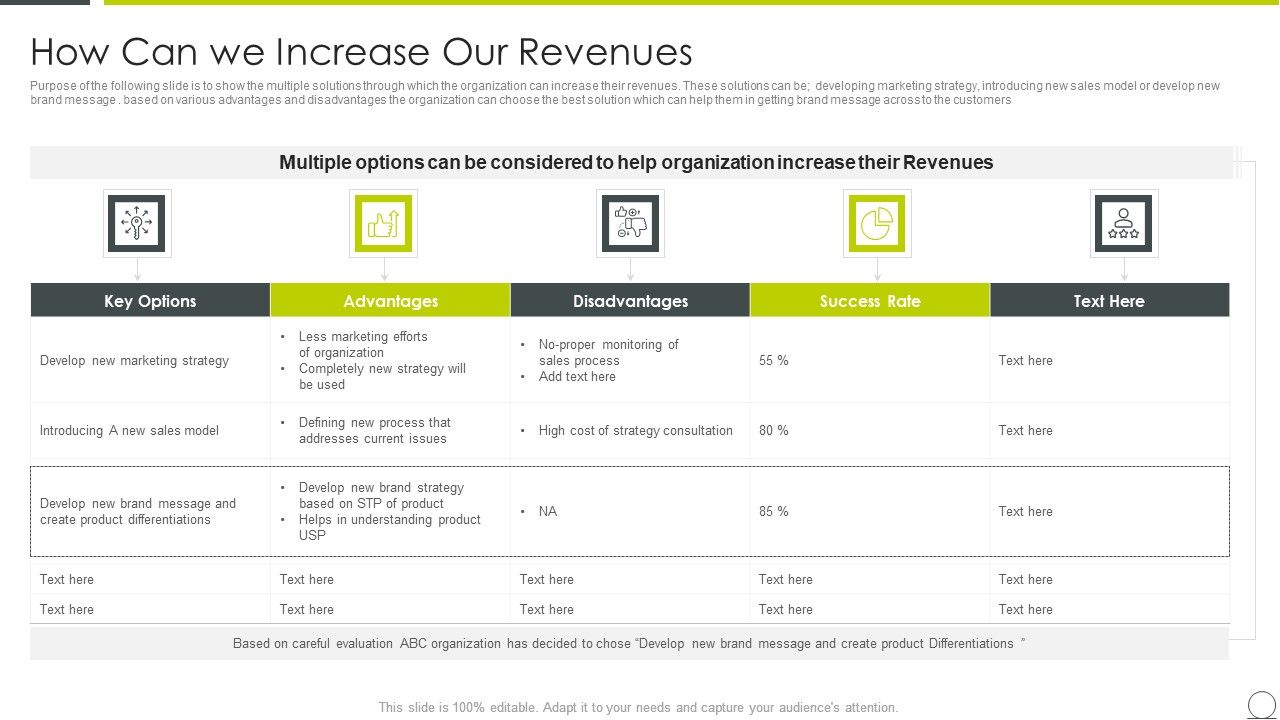Click the 55 % success rate value
This screenshot has height=720, width=1280.
pyautogui.click(x=774, y=361)
